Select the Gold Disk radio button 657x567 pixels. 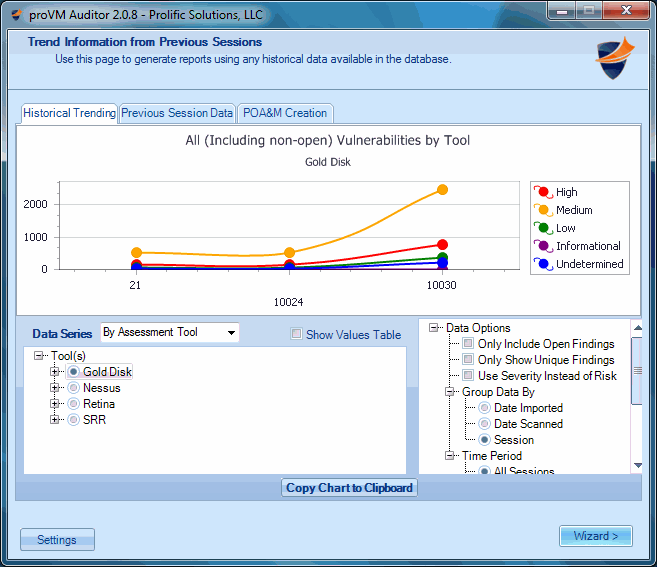pyautogui.click(x=73, y=372)
